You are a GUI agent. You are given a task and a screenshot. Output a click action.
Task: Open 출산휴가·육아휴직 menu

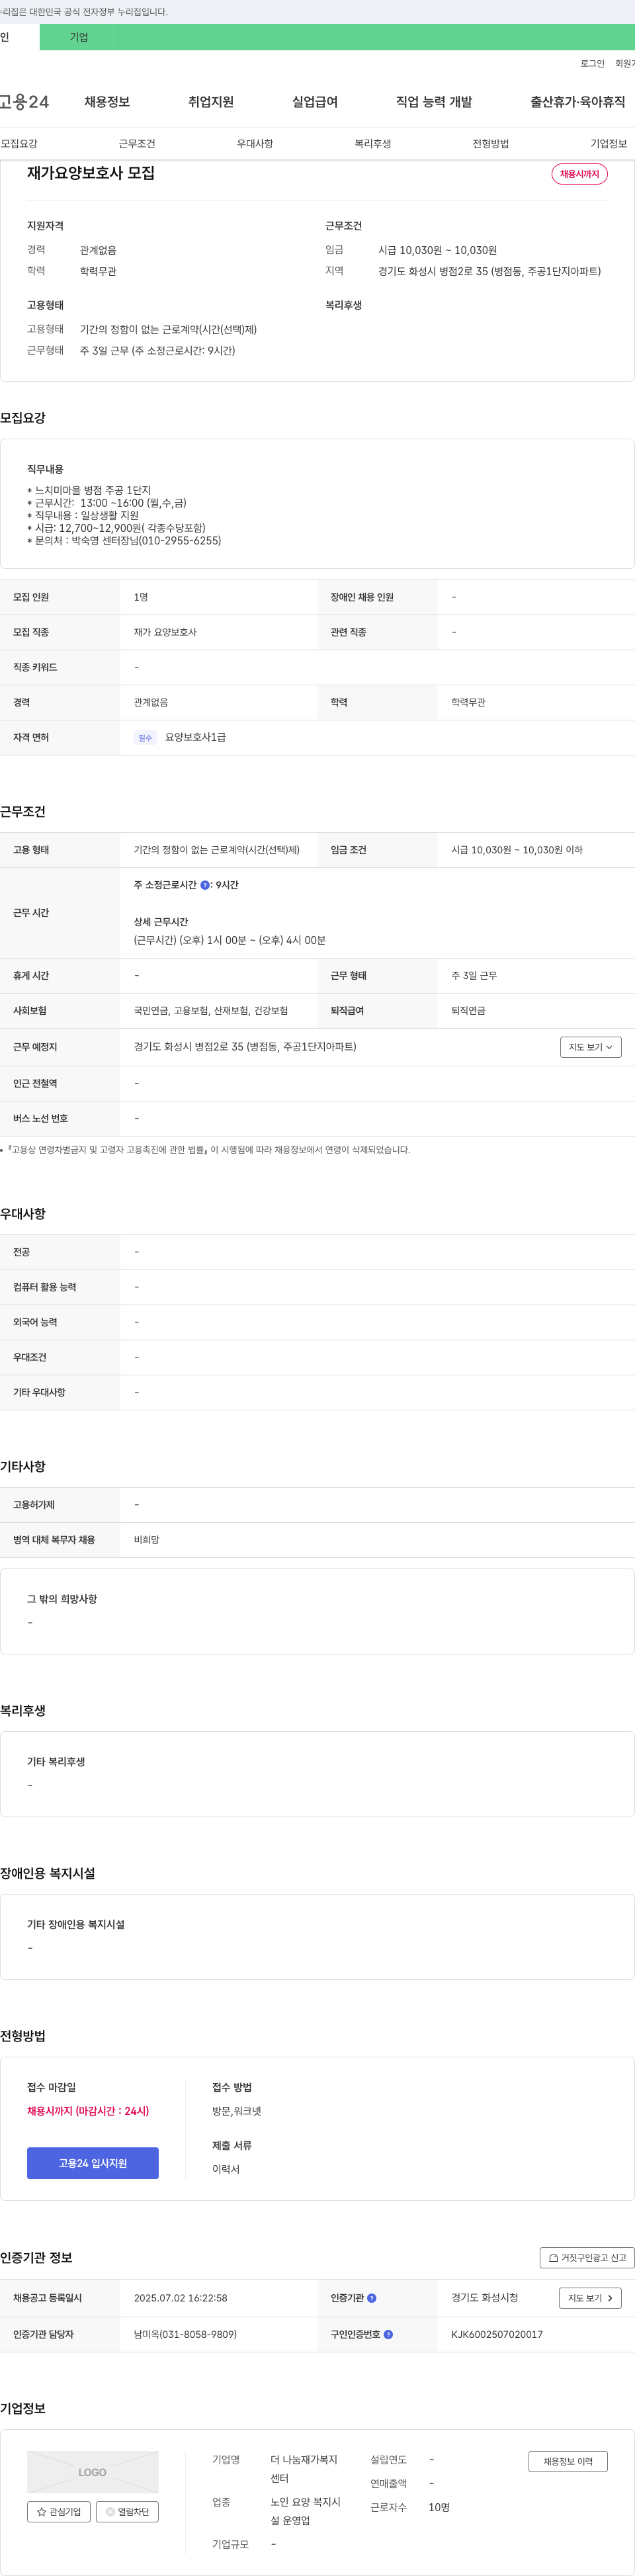pos(578,102)
